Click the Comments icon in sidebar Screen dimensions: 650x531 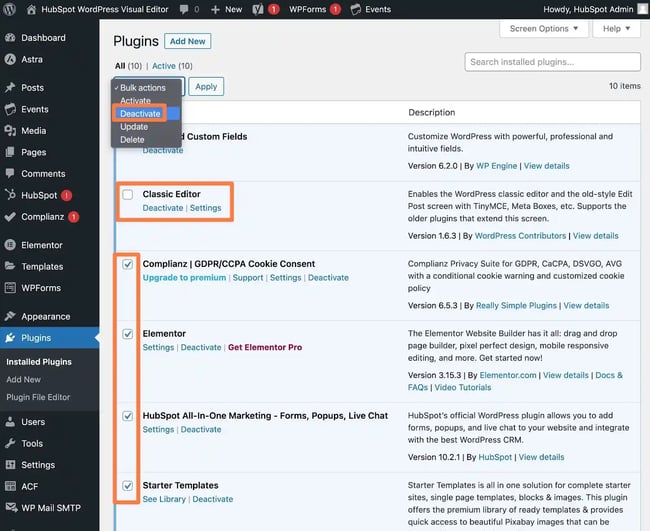(10, 173)
